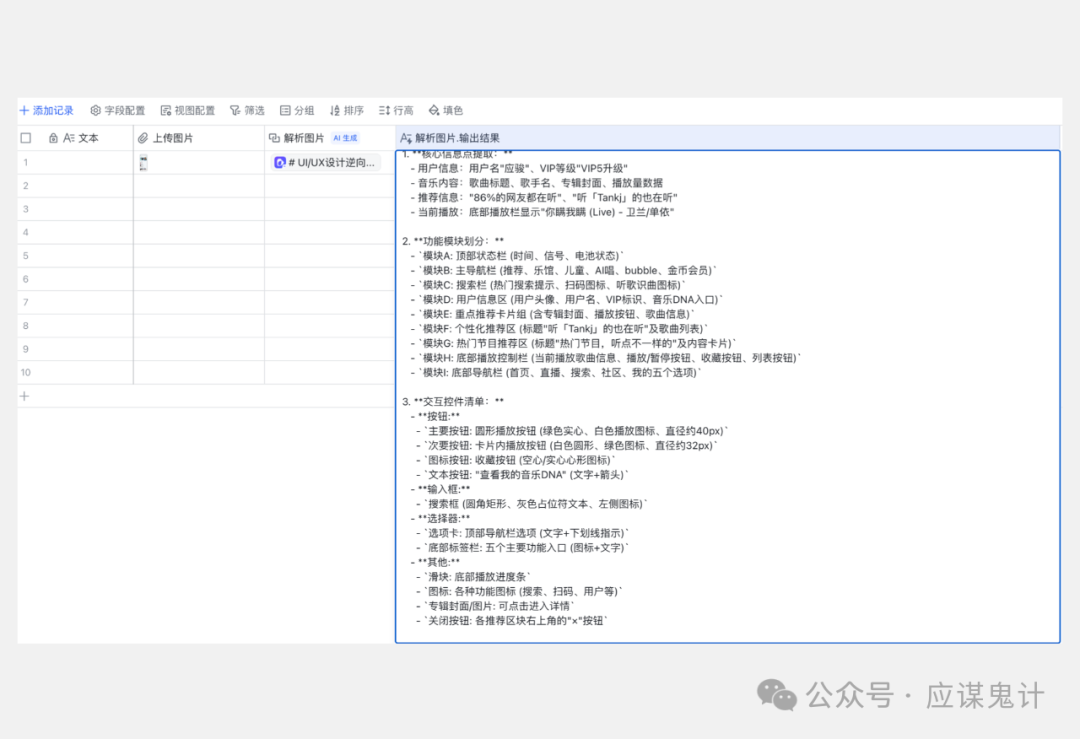The height and width of the screenshot is (739, 1080).
Task: Open the # UI/UX设计逆向 tag in row 1
Action: tap(330, 161)
